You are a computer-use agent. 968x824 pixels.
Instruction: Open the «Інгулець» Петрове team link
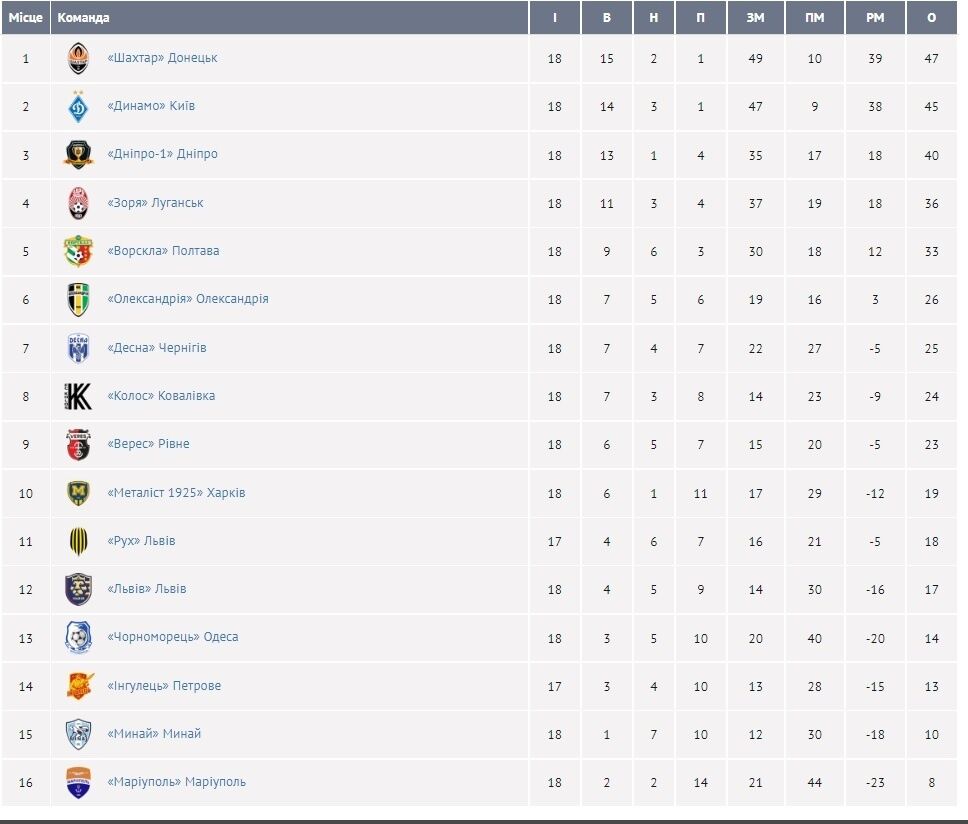164,686
